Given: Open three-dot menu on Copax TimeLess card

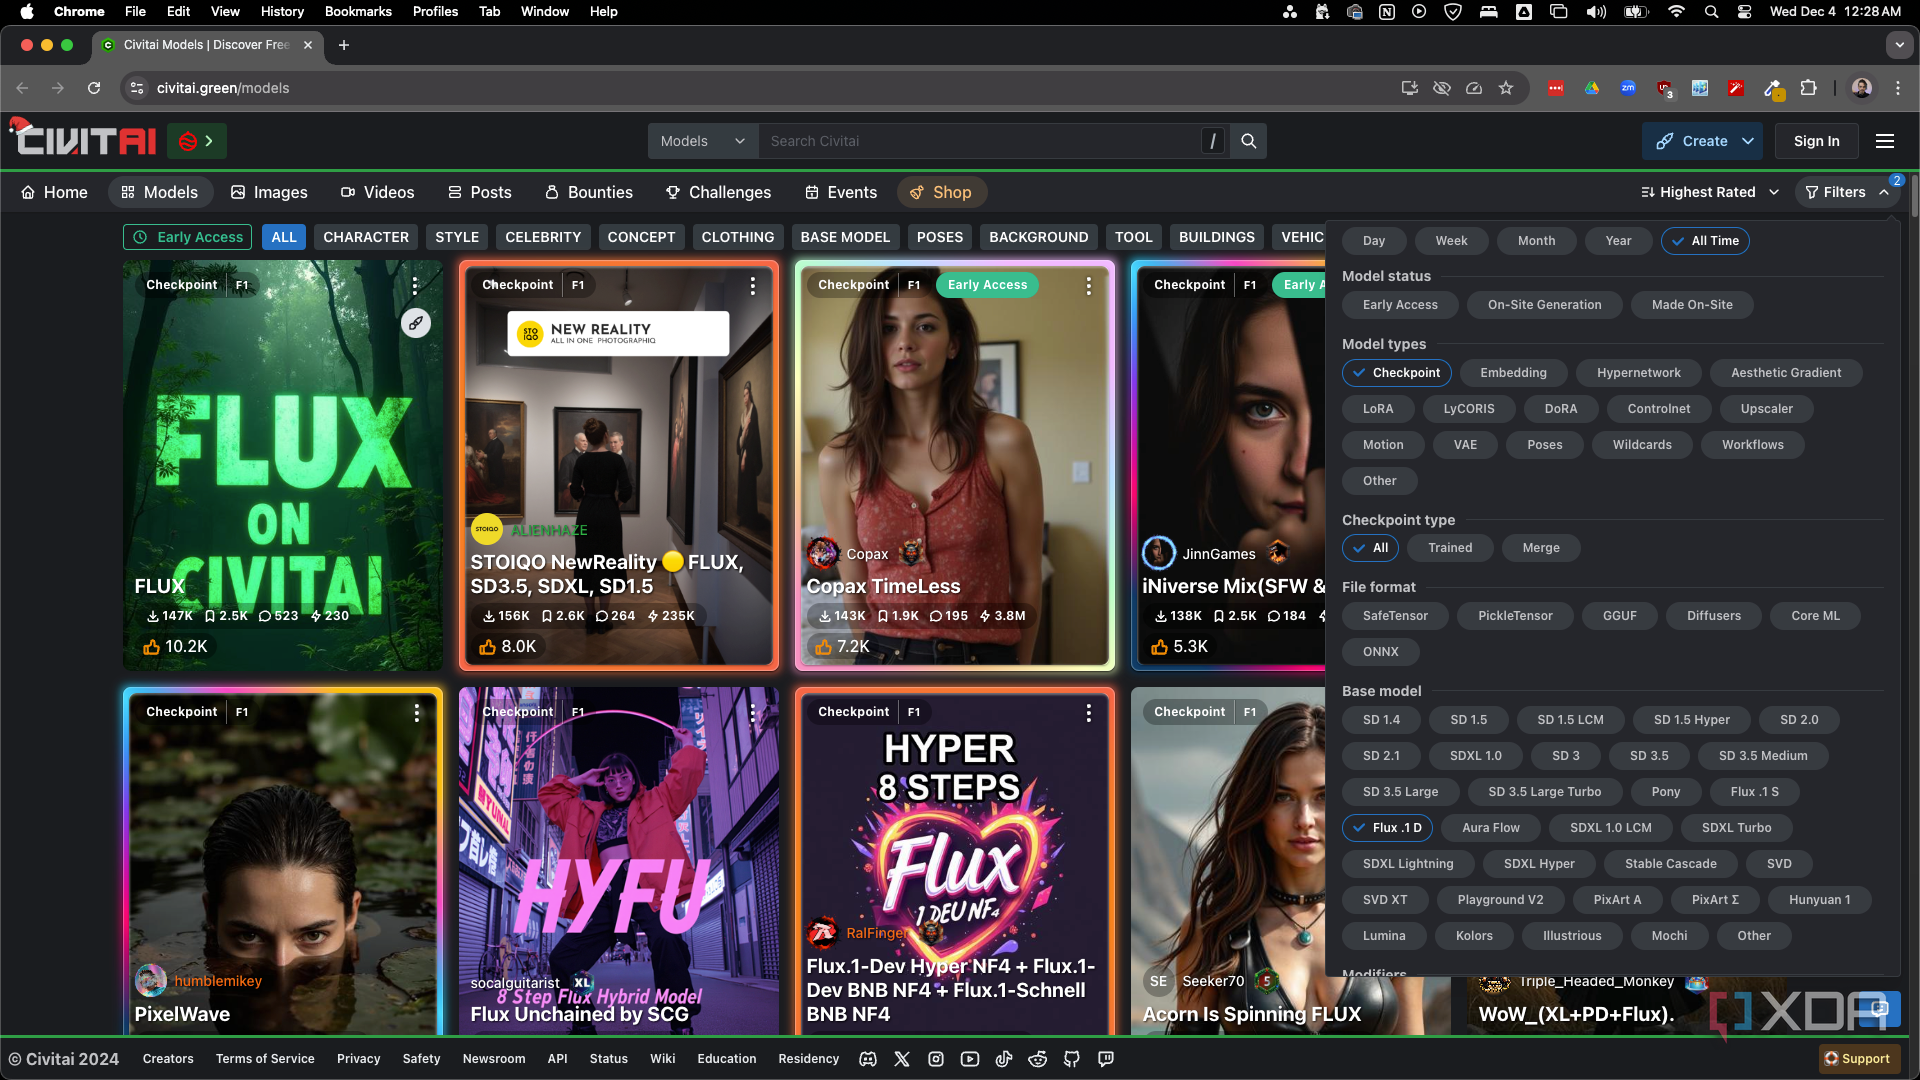Looking at the screenshot, I should (1089, 285).
